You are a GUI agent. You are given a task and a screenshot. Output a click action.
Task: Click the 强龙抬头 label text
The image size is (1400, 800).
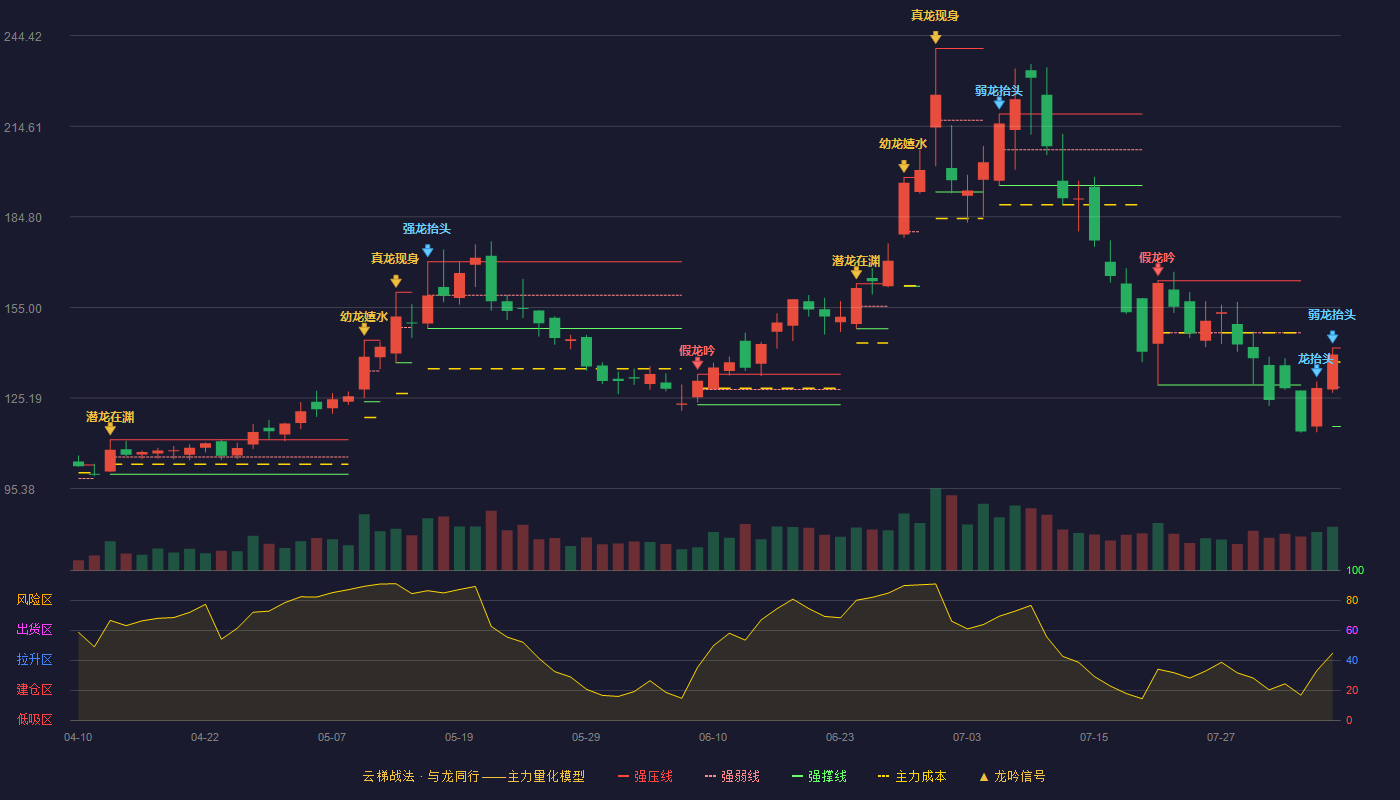point(427,229)
